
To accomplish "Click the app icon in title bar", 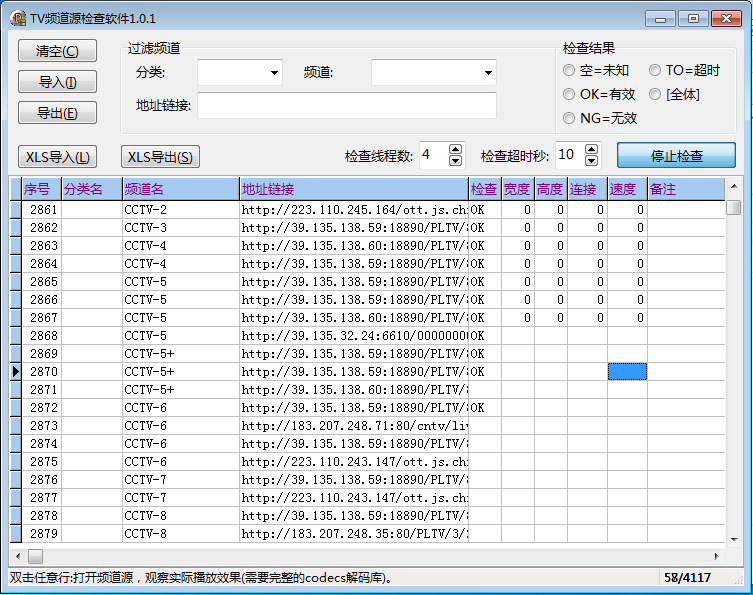I will point(18,18).
